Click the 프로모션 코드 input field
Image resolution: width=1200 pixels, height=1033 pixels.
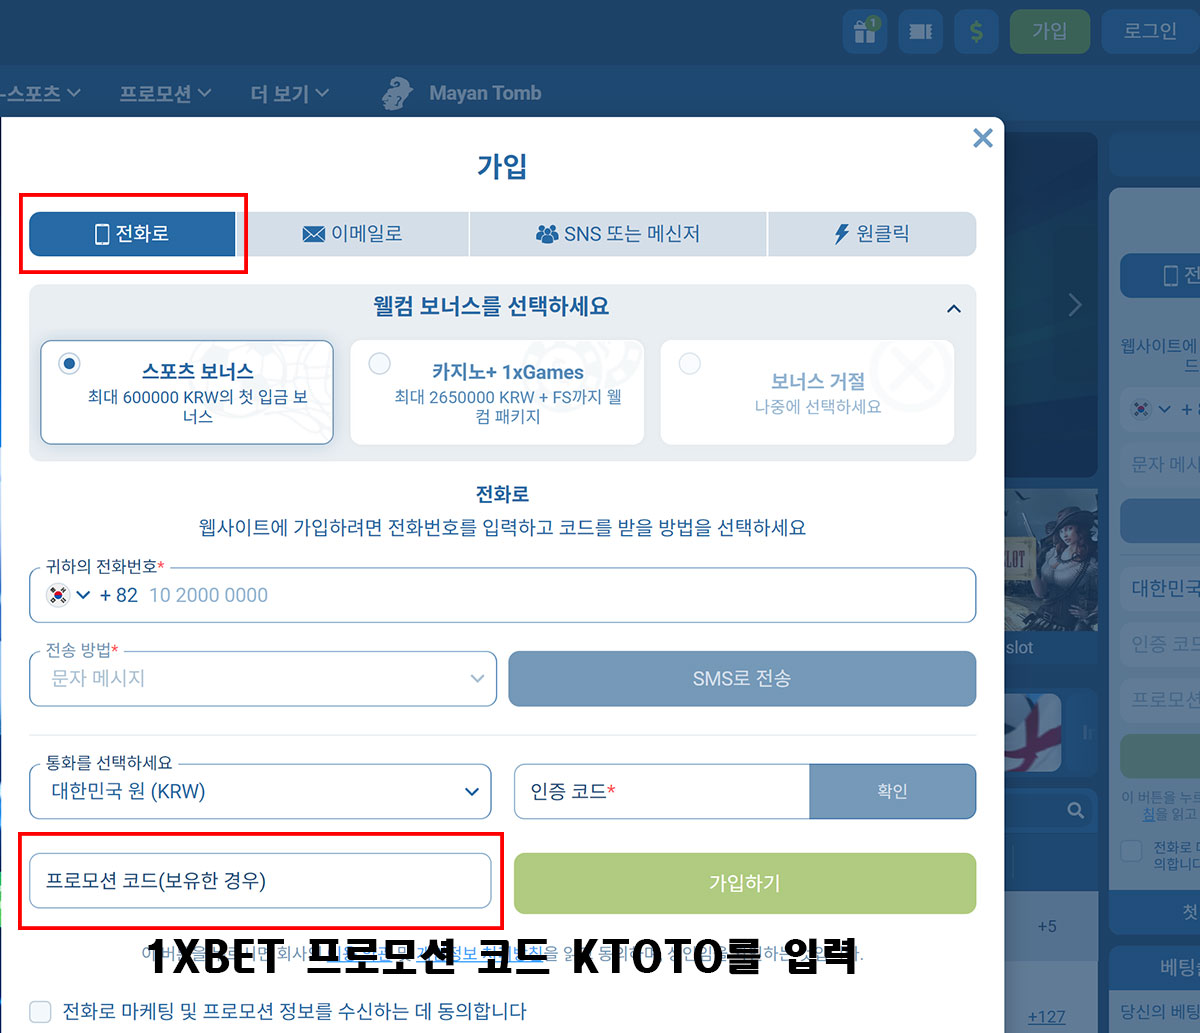[261, 881]
